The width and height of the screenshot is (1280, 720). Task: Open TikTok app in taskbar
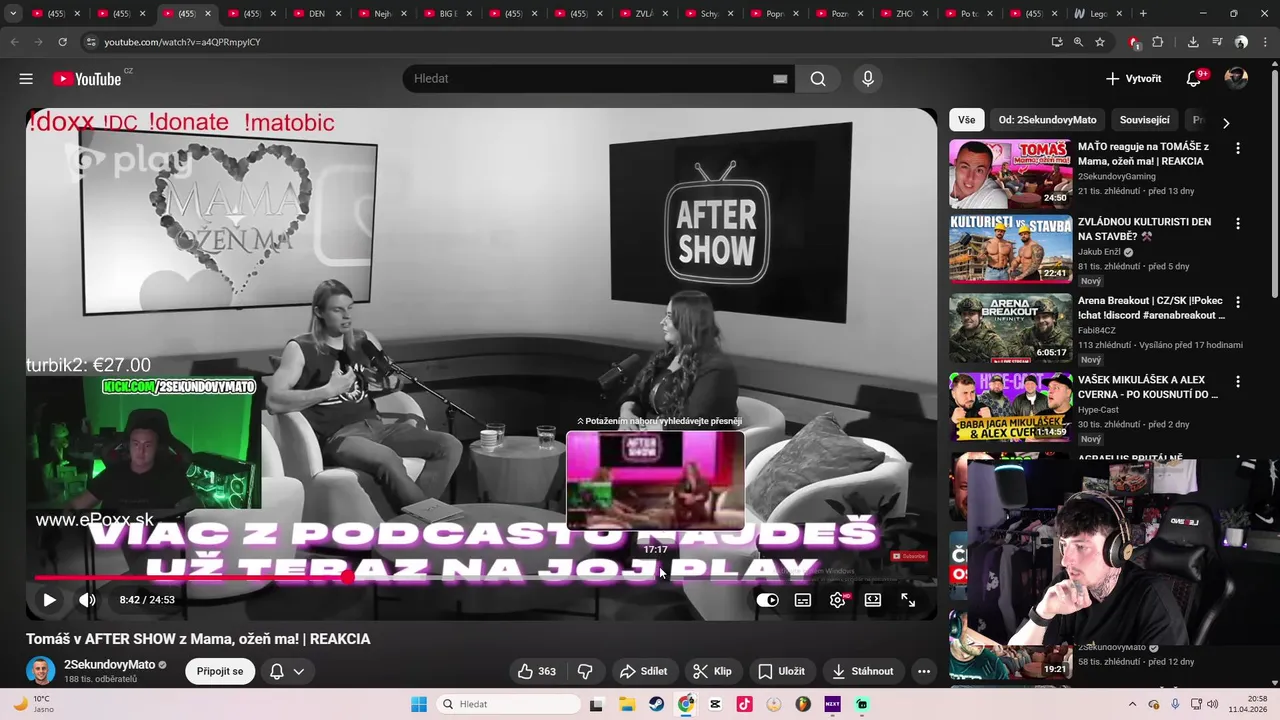[744, 704]
